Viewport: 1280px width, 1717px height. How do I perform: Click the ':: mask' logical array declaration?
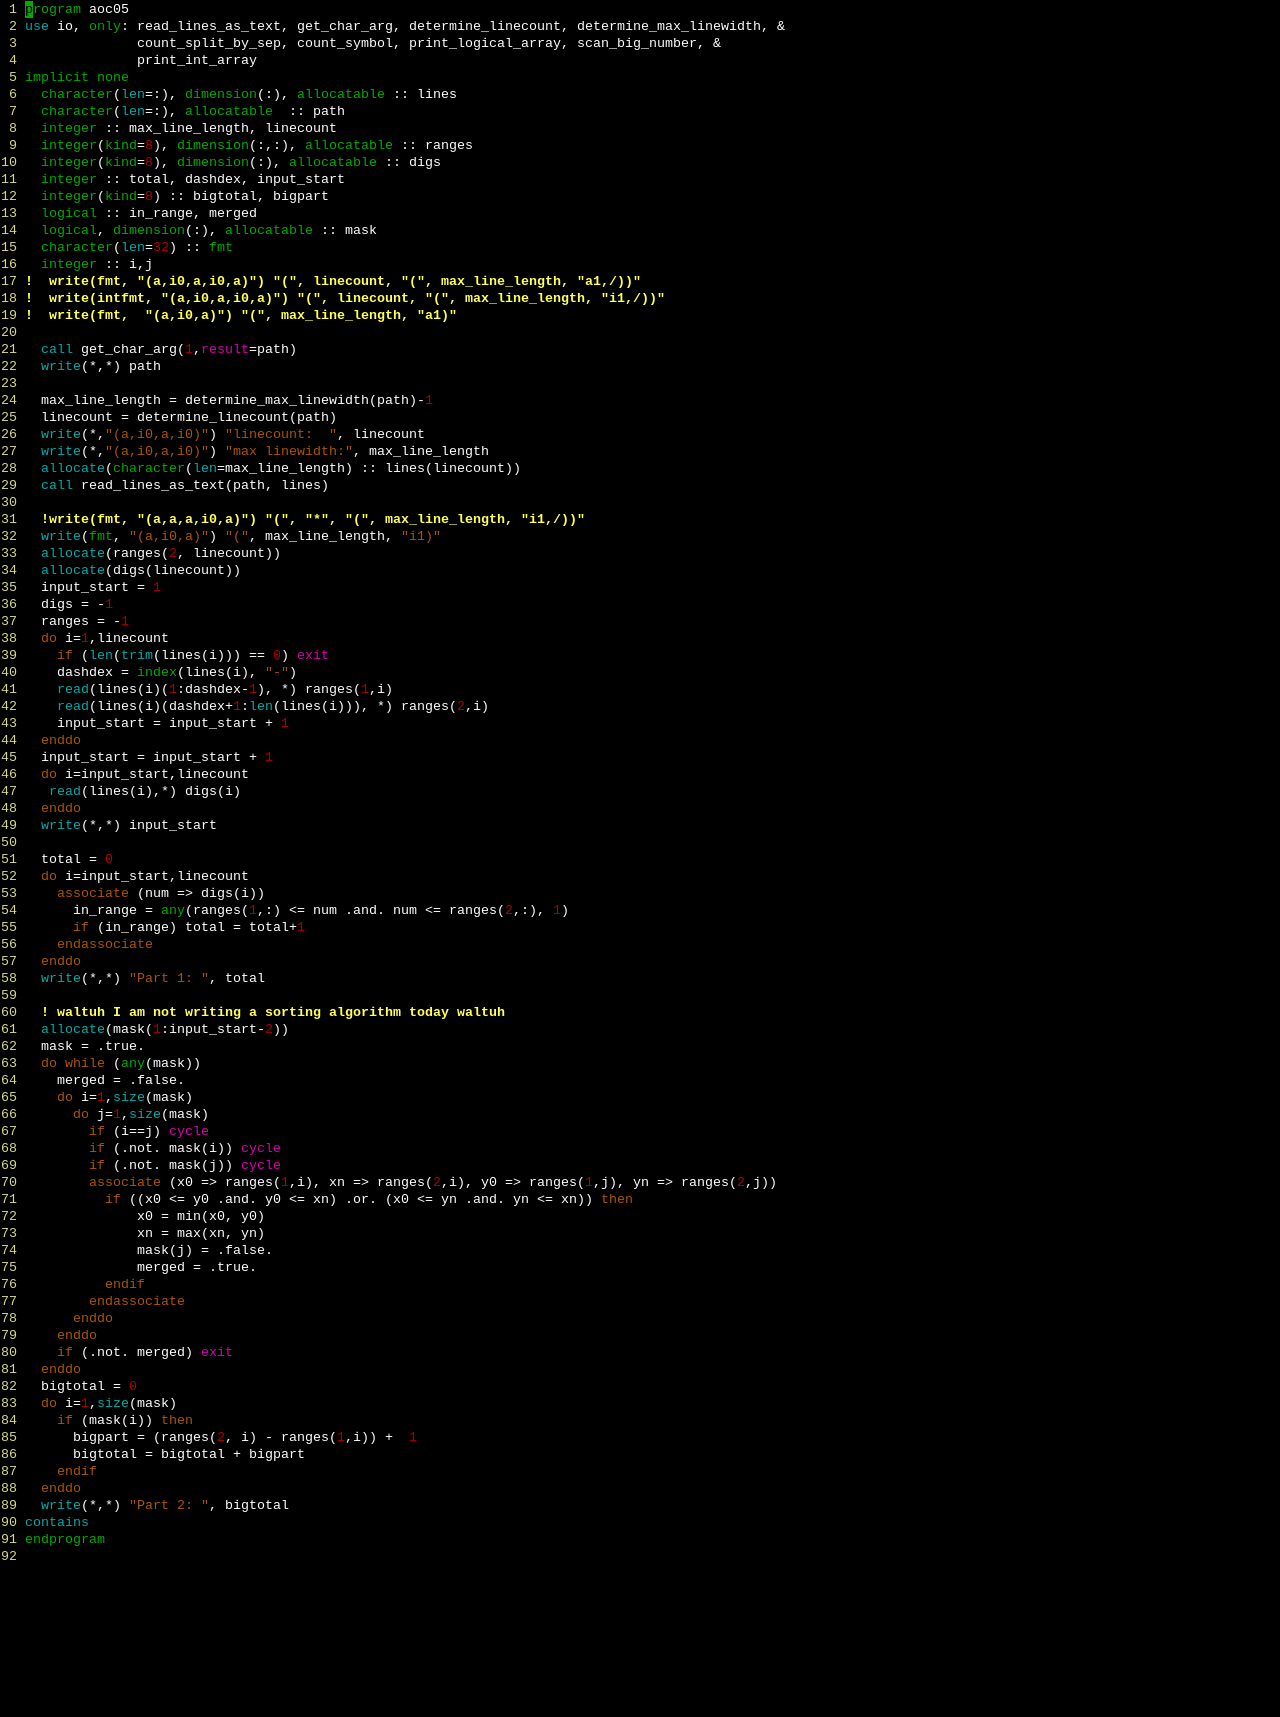click(349, 230)
